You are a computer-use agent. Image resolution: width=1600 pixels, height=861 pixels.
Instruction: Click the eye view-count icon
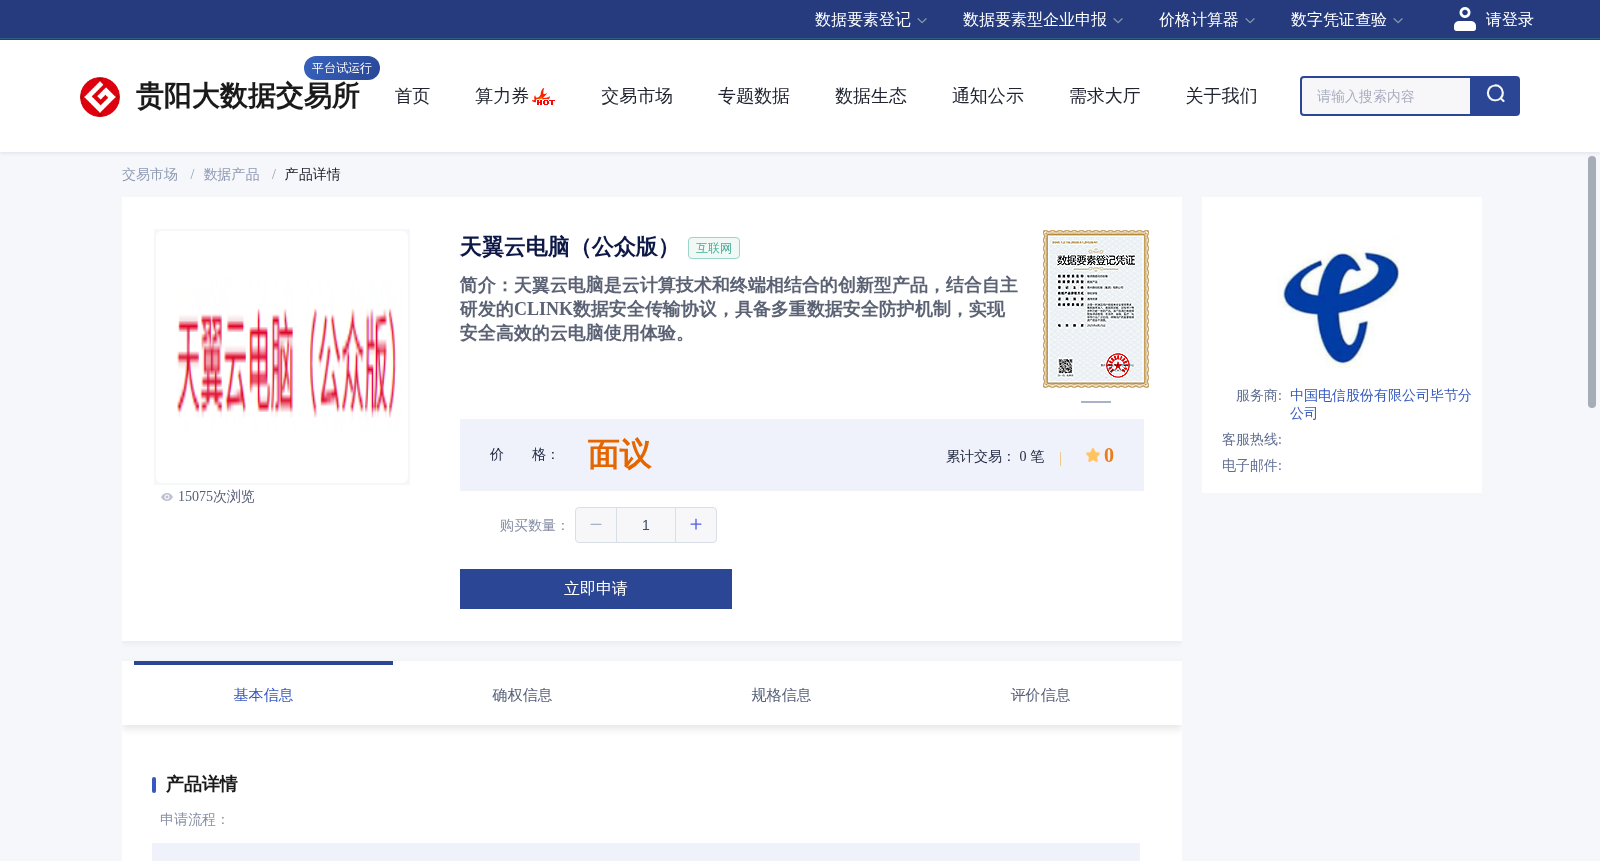(167, 497)
